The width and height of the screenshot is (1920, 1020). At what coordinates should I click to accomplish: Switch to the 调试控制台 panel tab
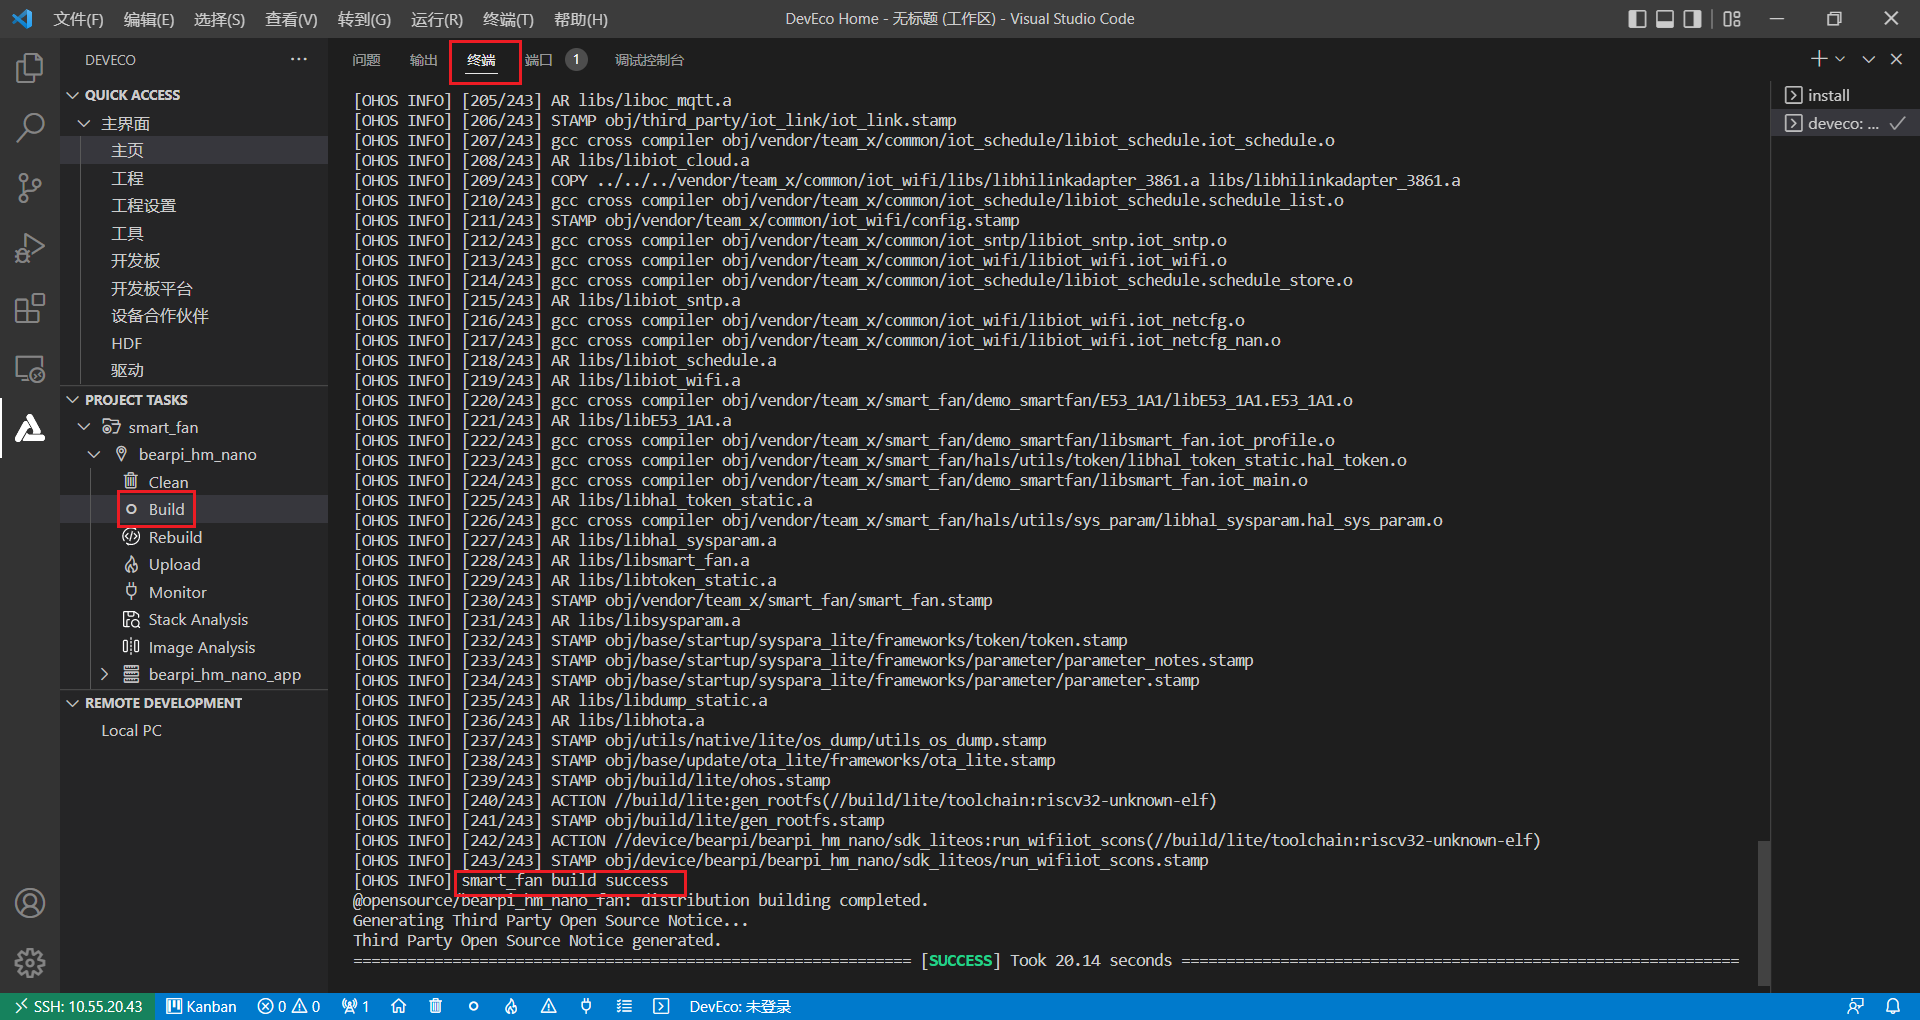(649, 60)
